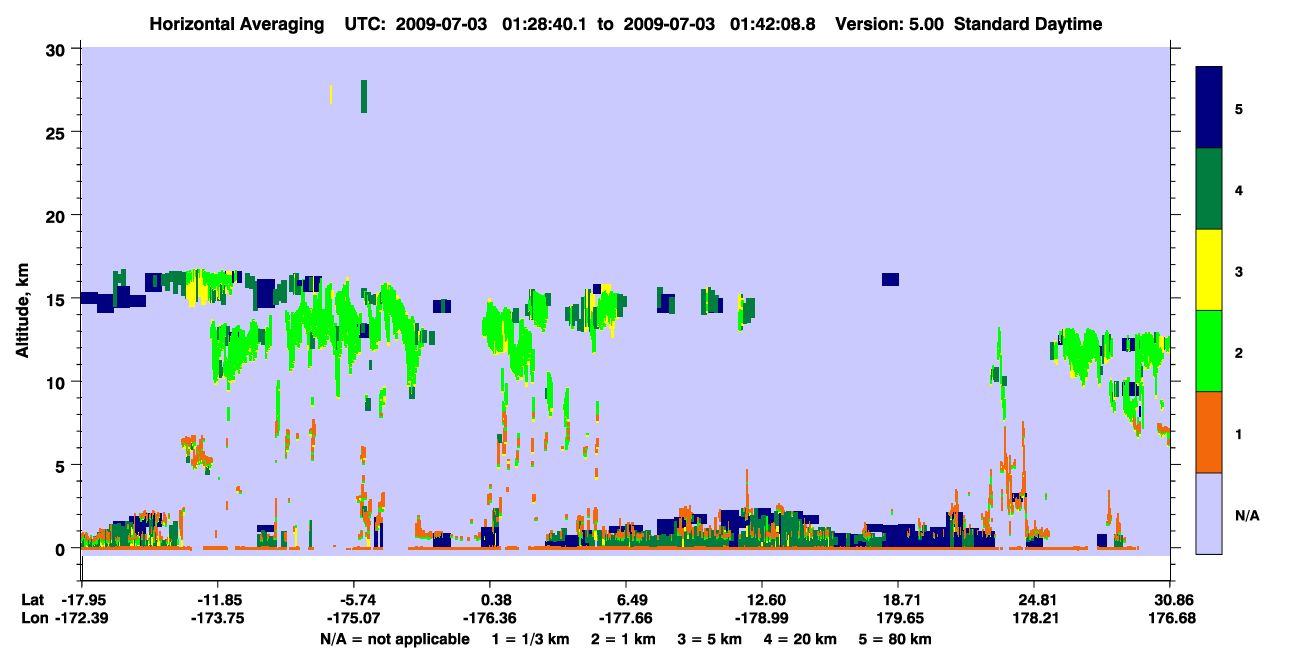Click longitude value 179.65

pyautogui.click(x=898, y=618)
